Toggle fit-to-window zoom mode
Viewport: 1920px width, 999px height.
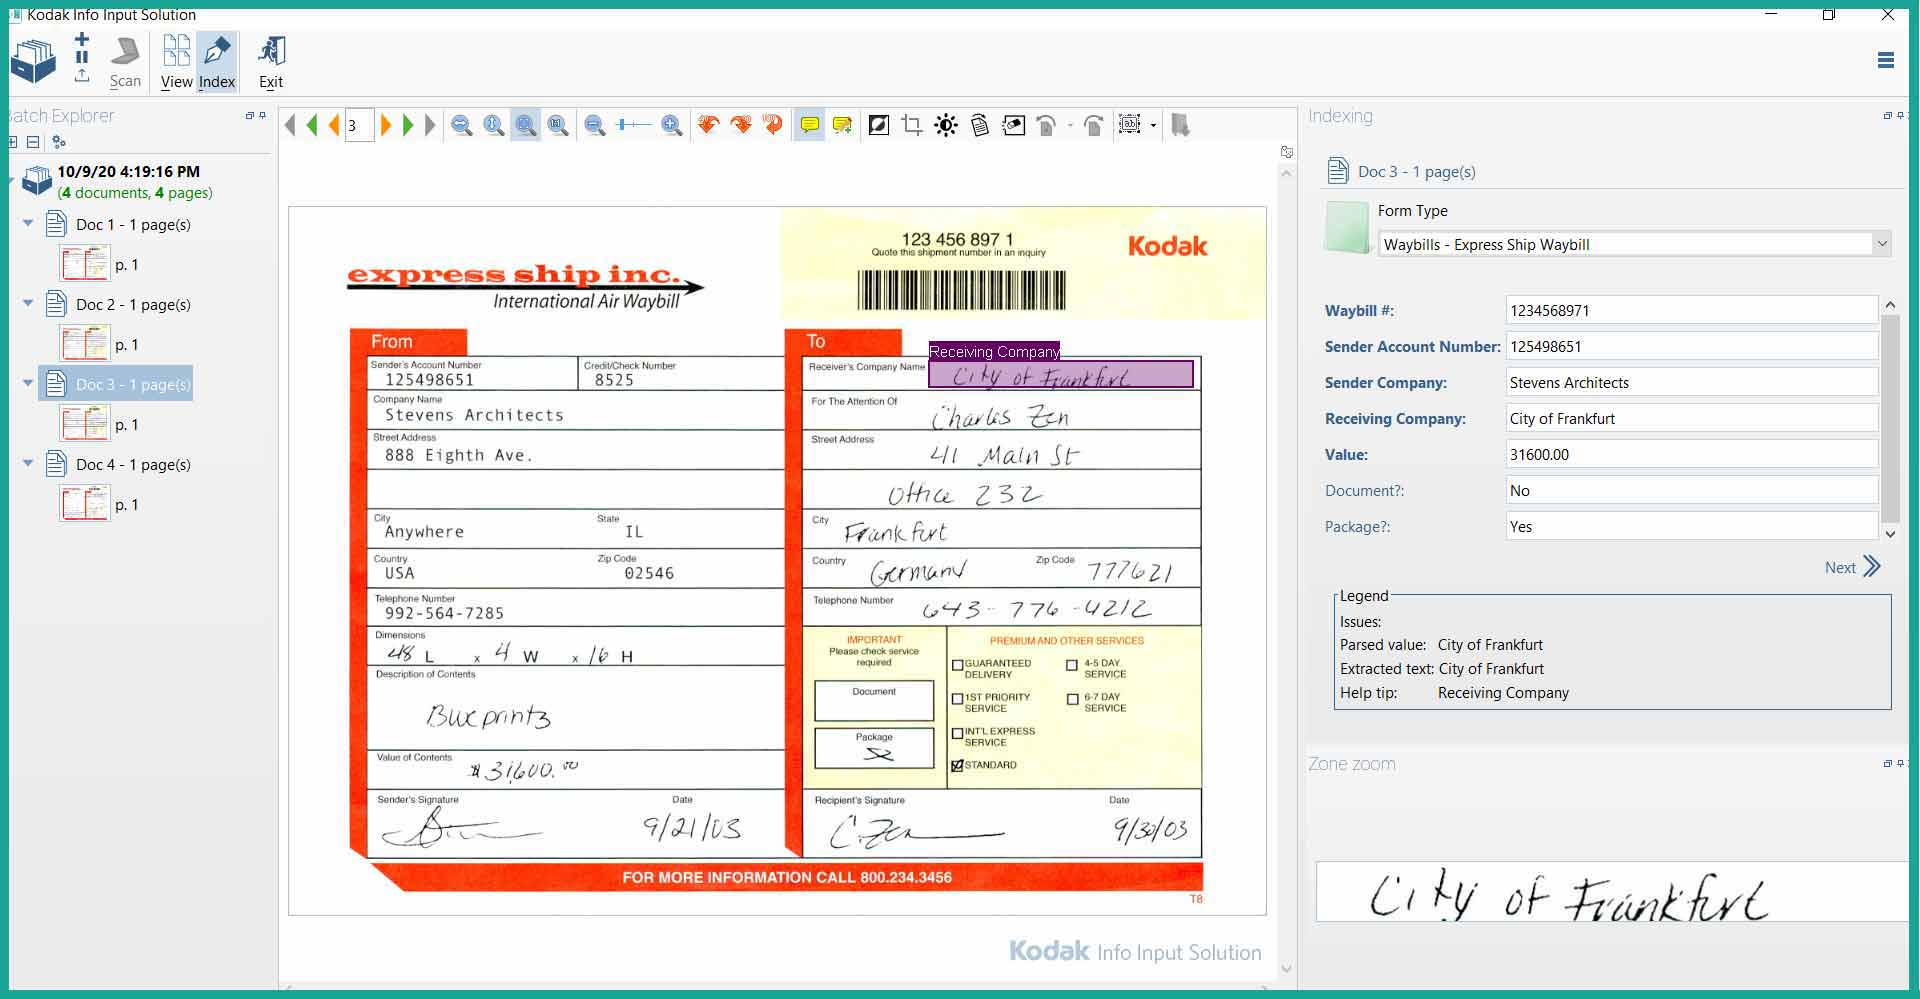tap(525, 125)
